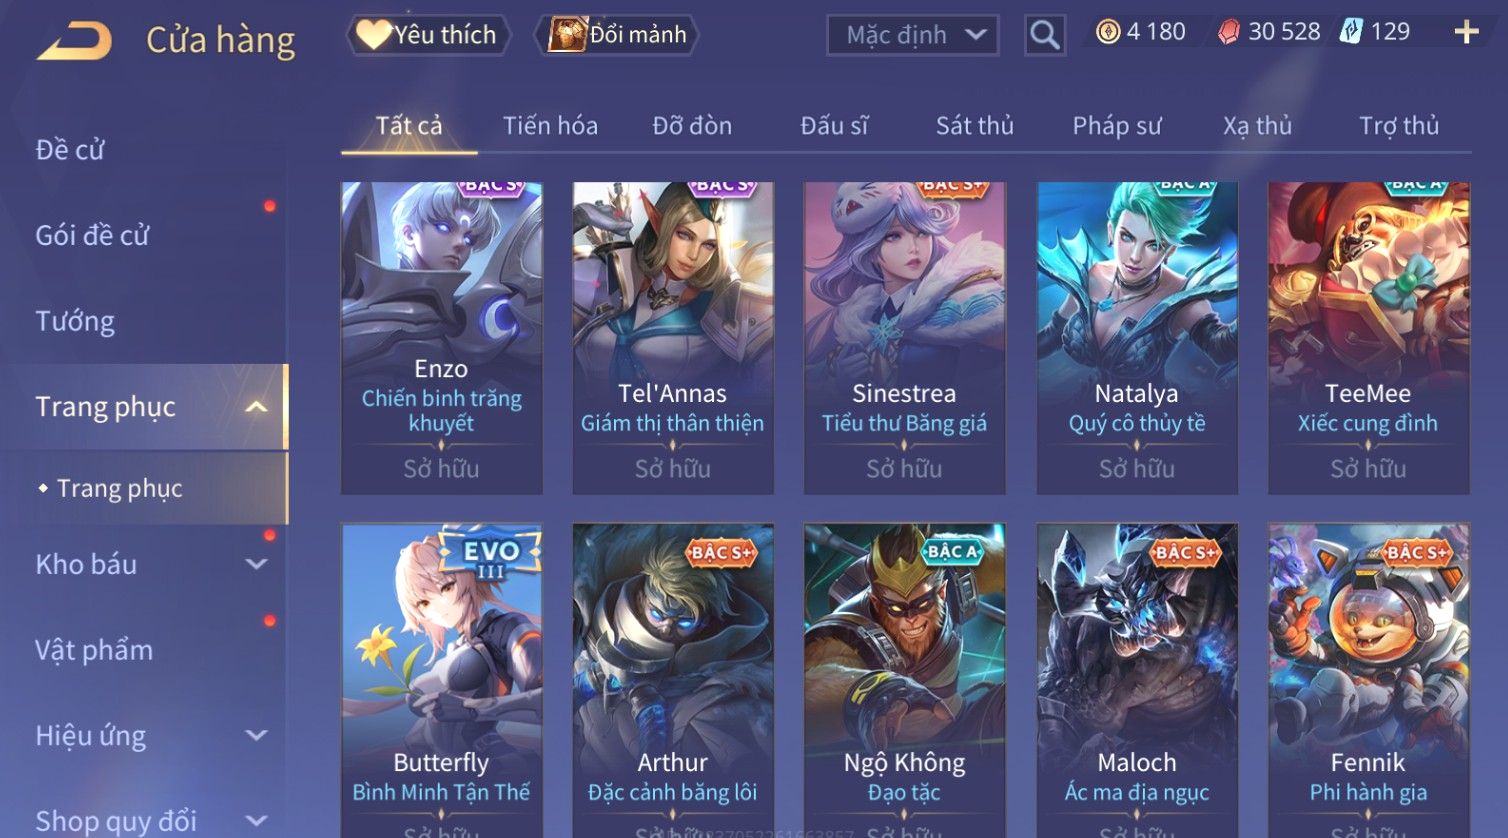This screenshot has width=1508, height=838.
Task: Open the Mặc định sort dropdown
Action: pyautogui.click(x=913, y=36)
